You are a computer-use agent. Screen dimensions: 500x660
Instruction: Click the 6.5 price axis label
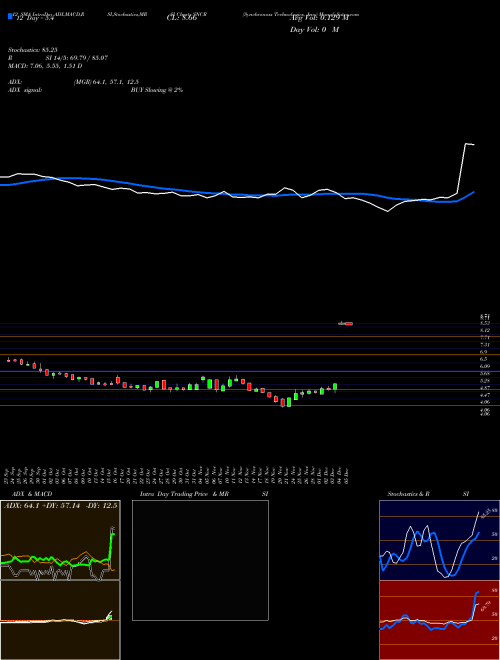[484, 359]
